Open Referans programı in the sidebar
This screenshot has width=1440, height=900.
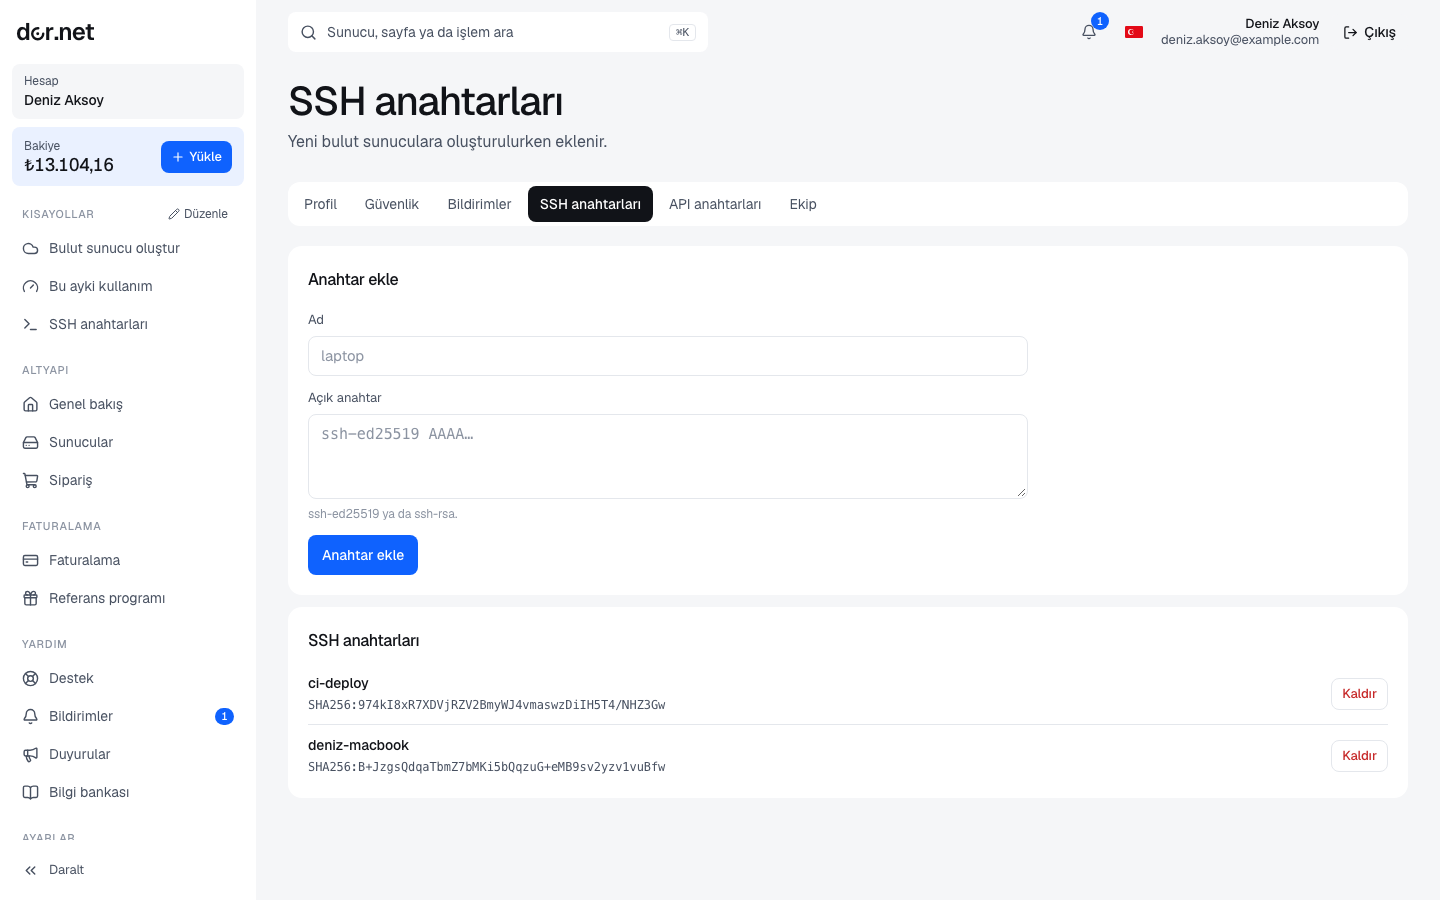point(128,598)
